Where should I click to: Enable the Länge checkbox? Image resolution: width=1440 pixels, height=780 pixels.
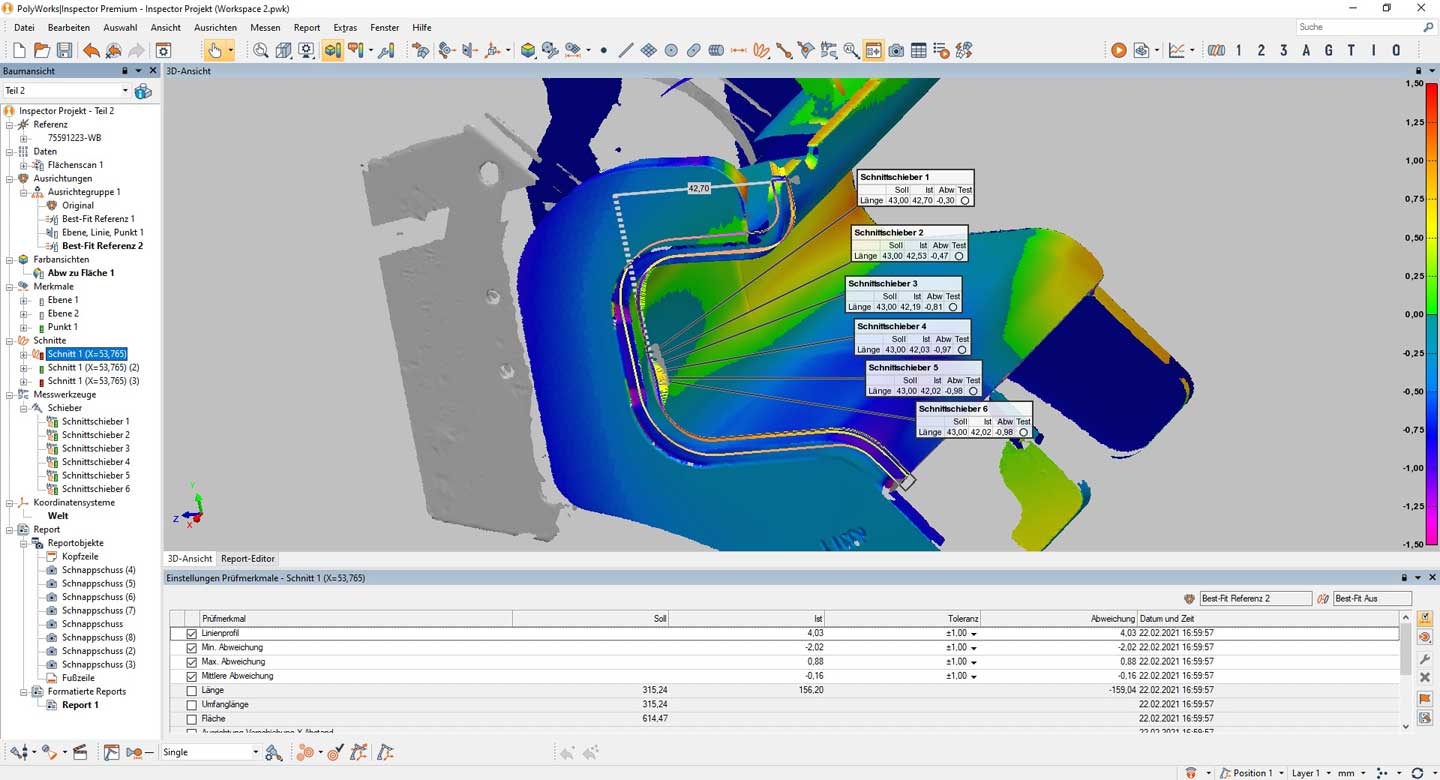coord(192,690)
